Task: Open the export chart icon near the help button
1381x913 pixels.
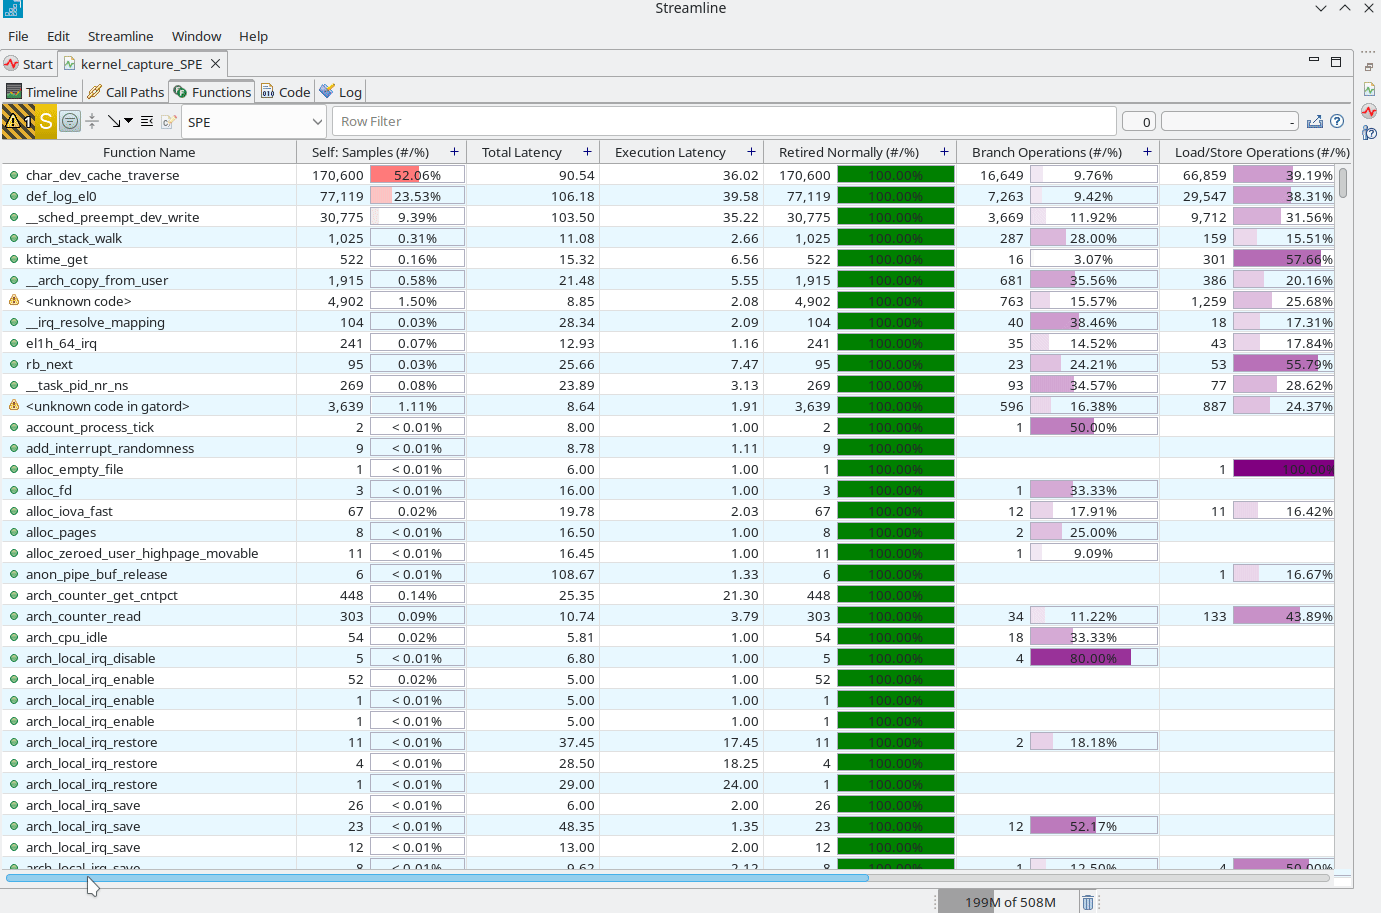Action: click(x=1315, y=121)
